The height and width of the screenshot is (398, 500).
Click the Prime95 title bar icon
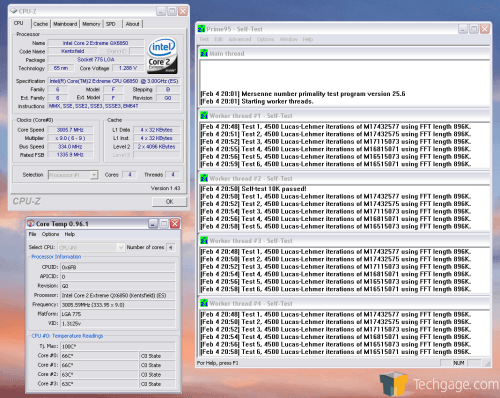[201, 29]
